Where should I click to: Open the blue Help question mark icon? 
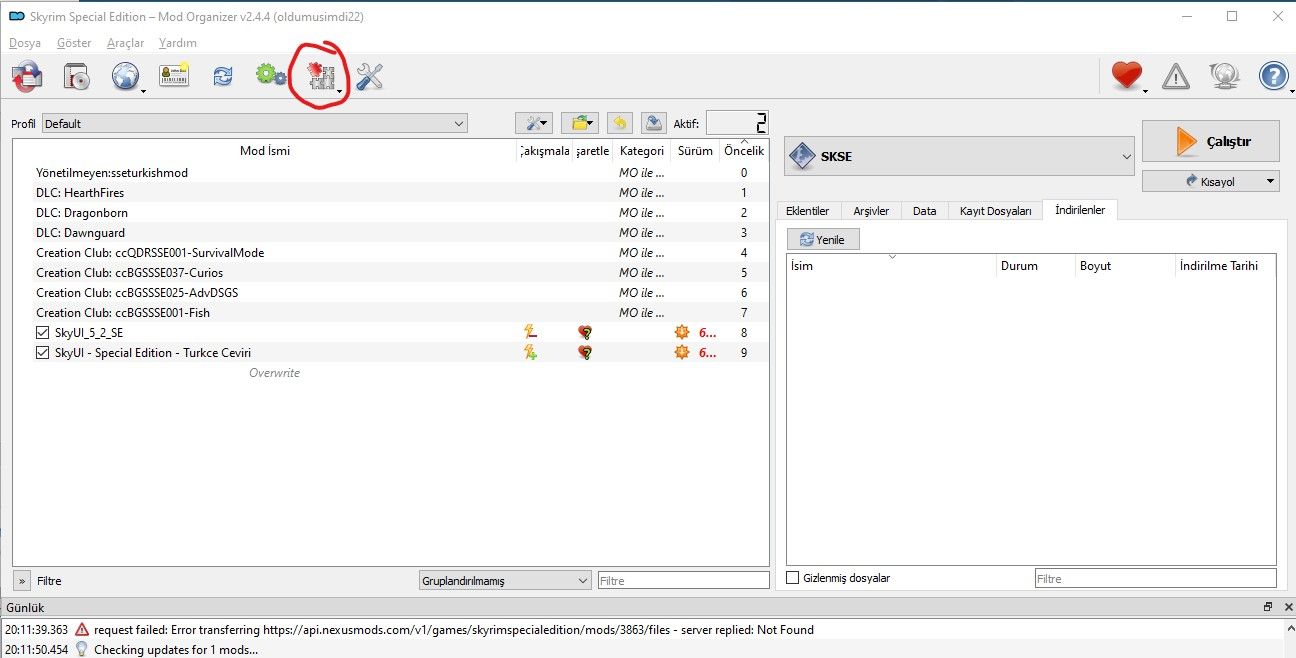(x=1274, y=76)
